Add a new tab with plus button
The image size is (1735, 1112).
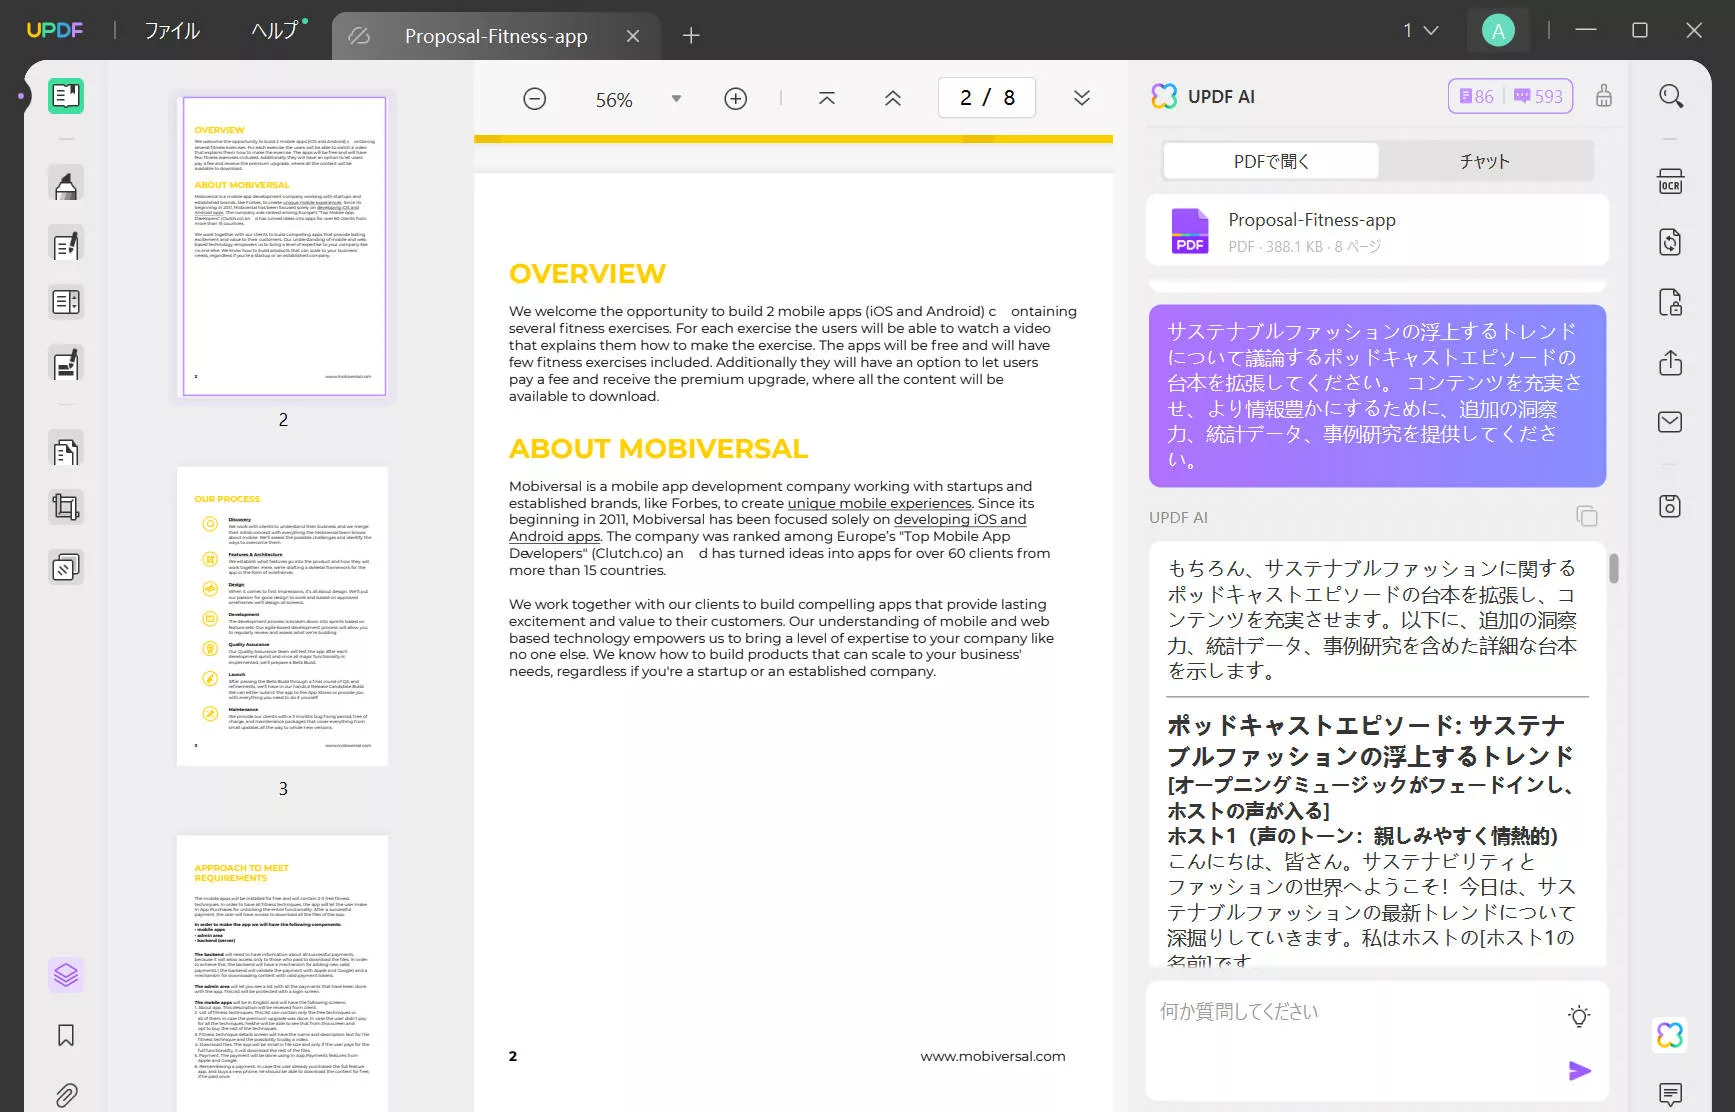[691, 36]
